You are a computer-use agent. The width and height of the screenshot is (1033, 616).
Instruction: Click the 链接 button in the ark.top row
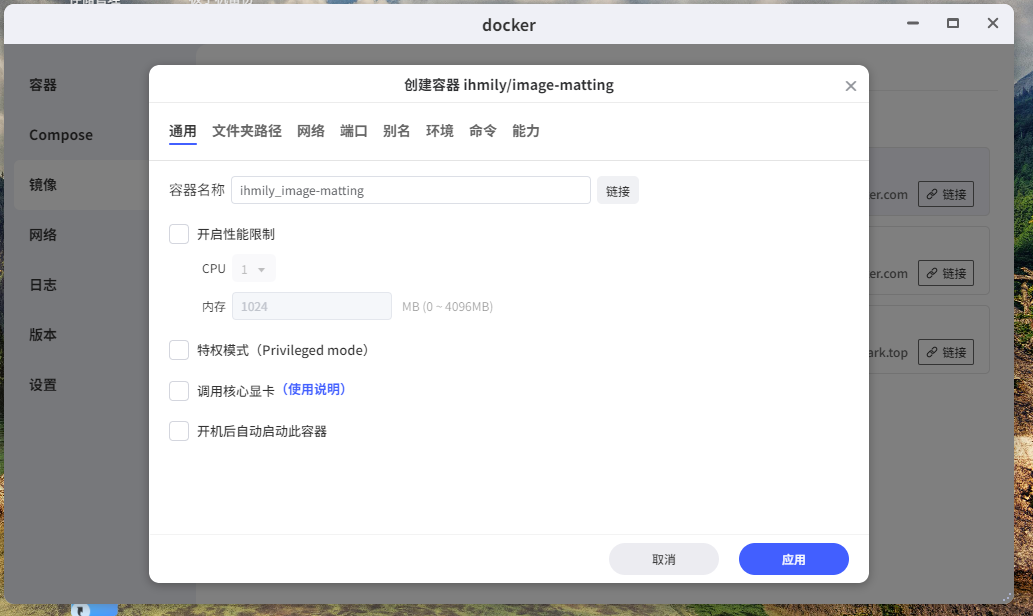coord(946,352)
